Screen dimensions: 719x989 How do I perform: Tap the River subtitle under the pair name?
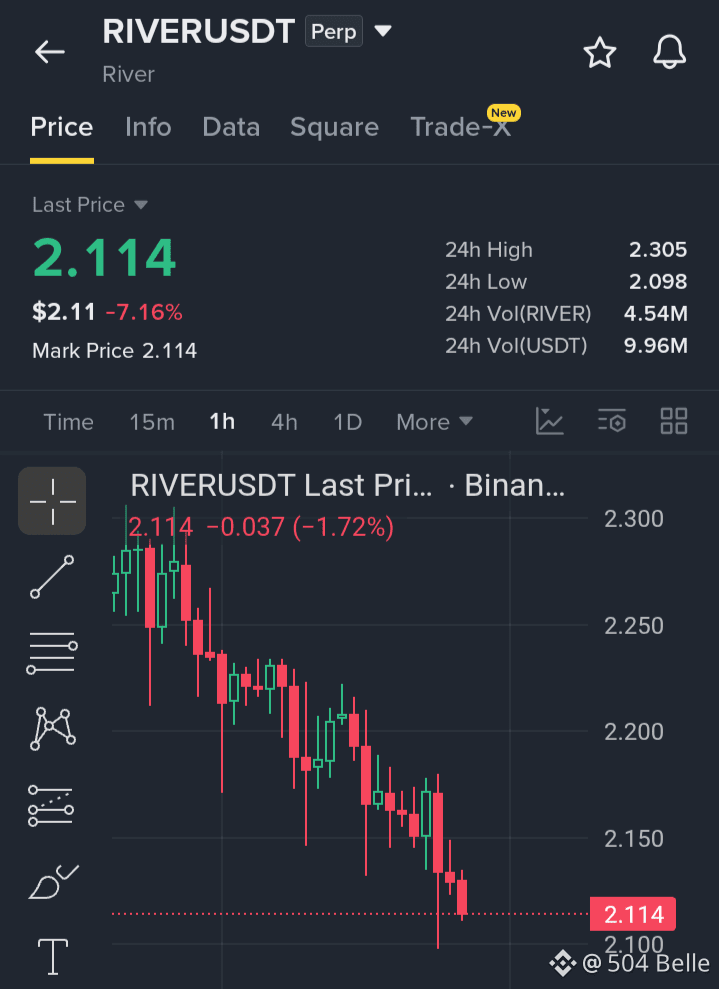coord(129,74)
